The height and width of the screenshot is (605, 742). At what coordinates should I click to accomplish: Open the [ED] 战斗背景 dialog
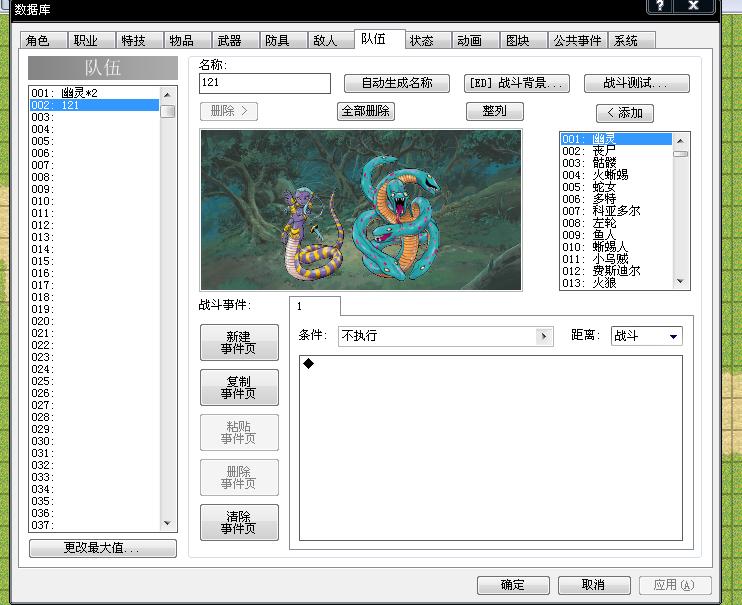(x=517, y=83)
